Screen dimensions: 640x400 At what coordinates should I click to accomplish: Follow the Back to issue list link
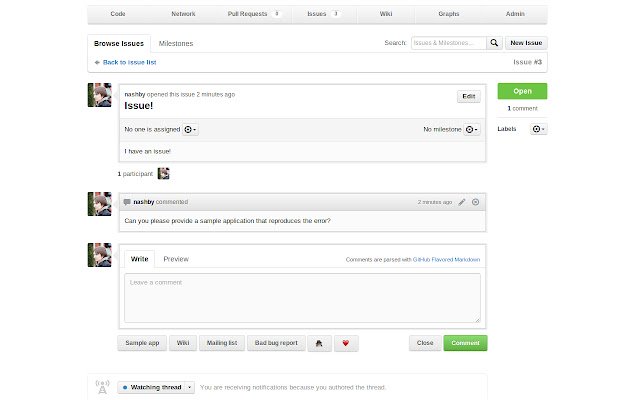click(129, 62)
